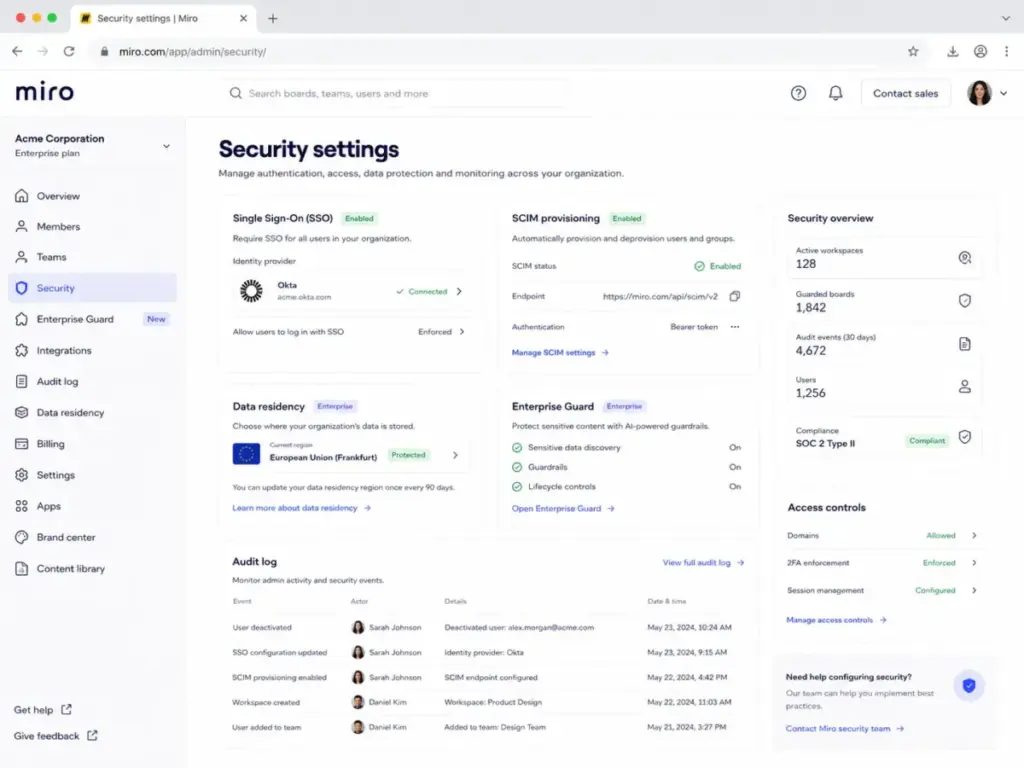The width and height of the screenshot is (1024, 768).
Task: Click the Active workspaces icon
Action: coord(965,258)
